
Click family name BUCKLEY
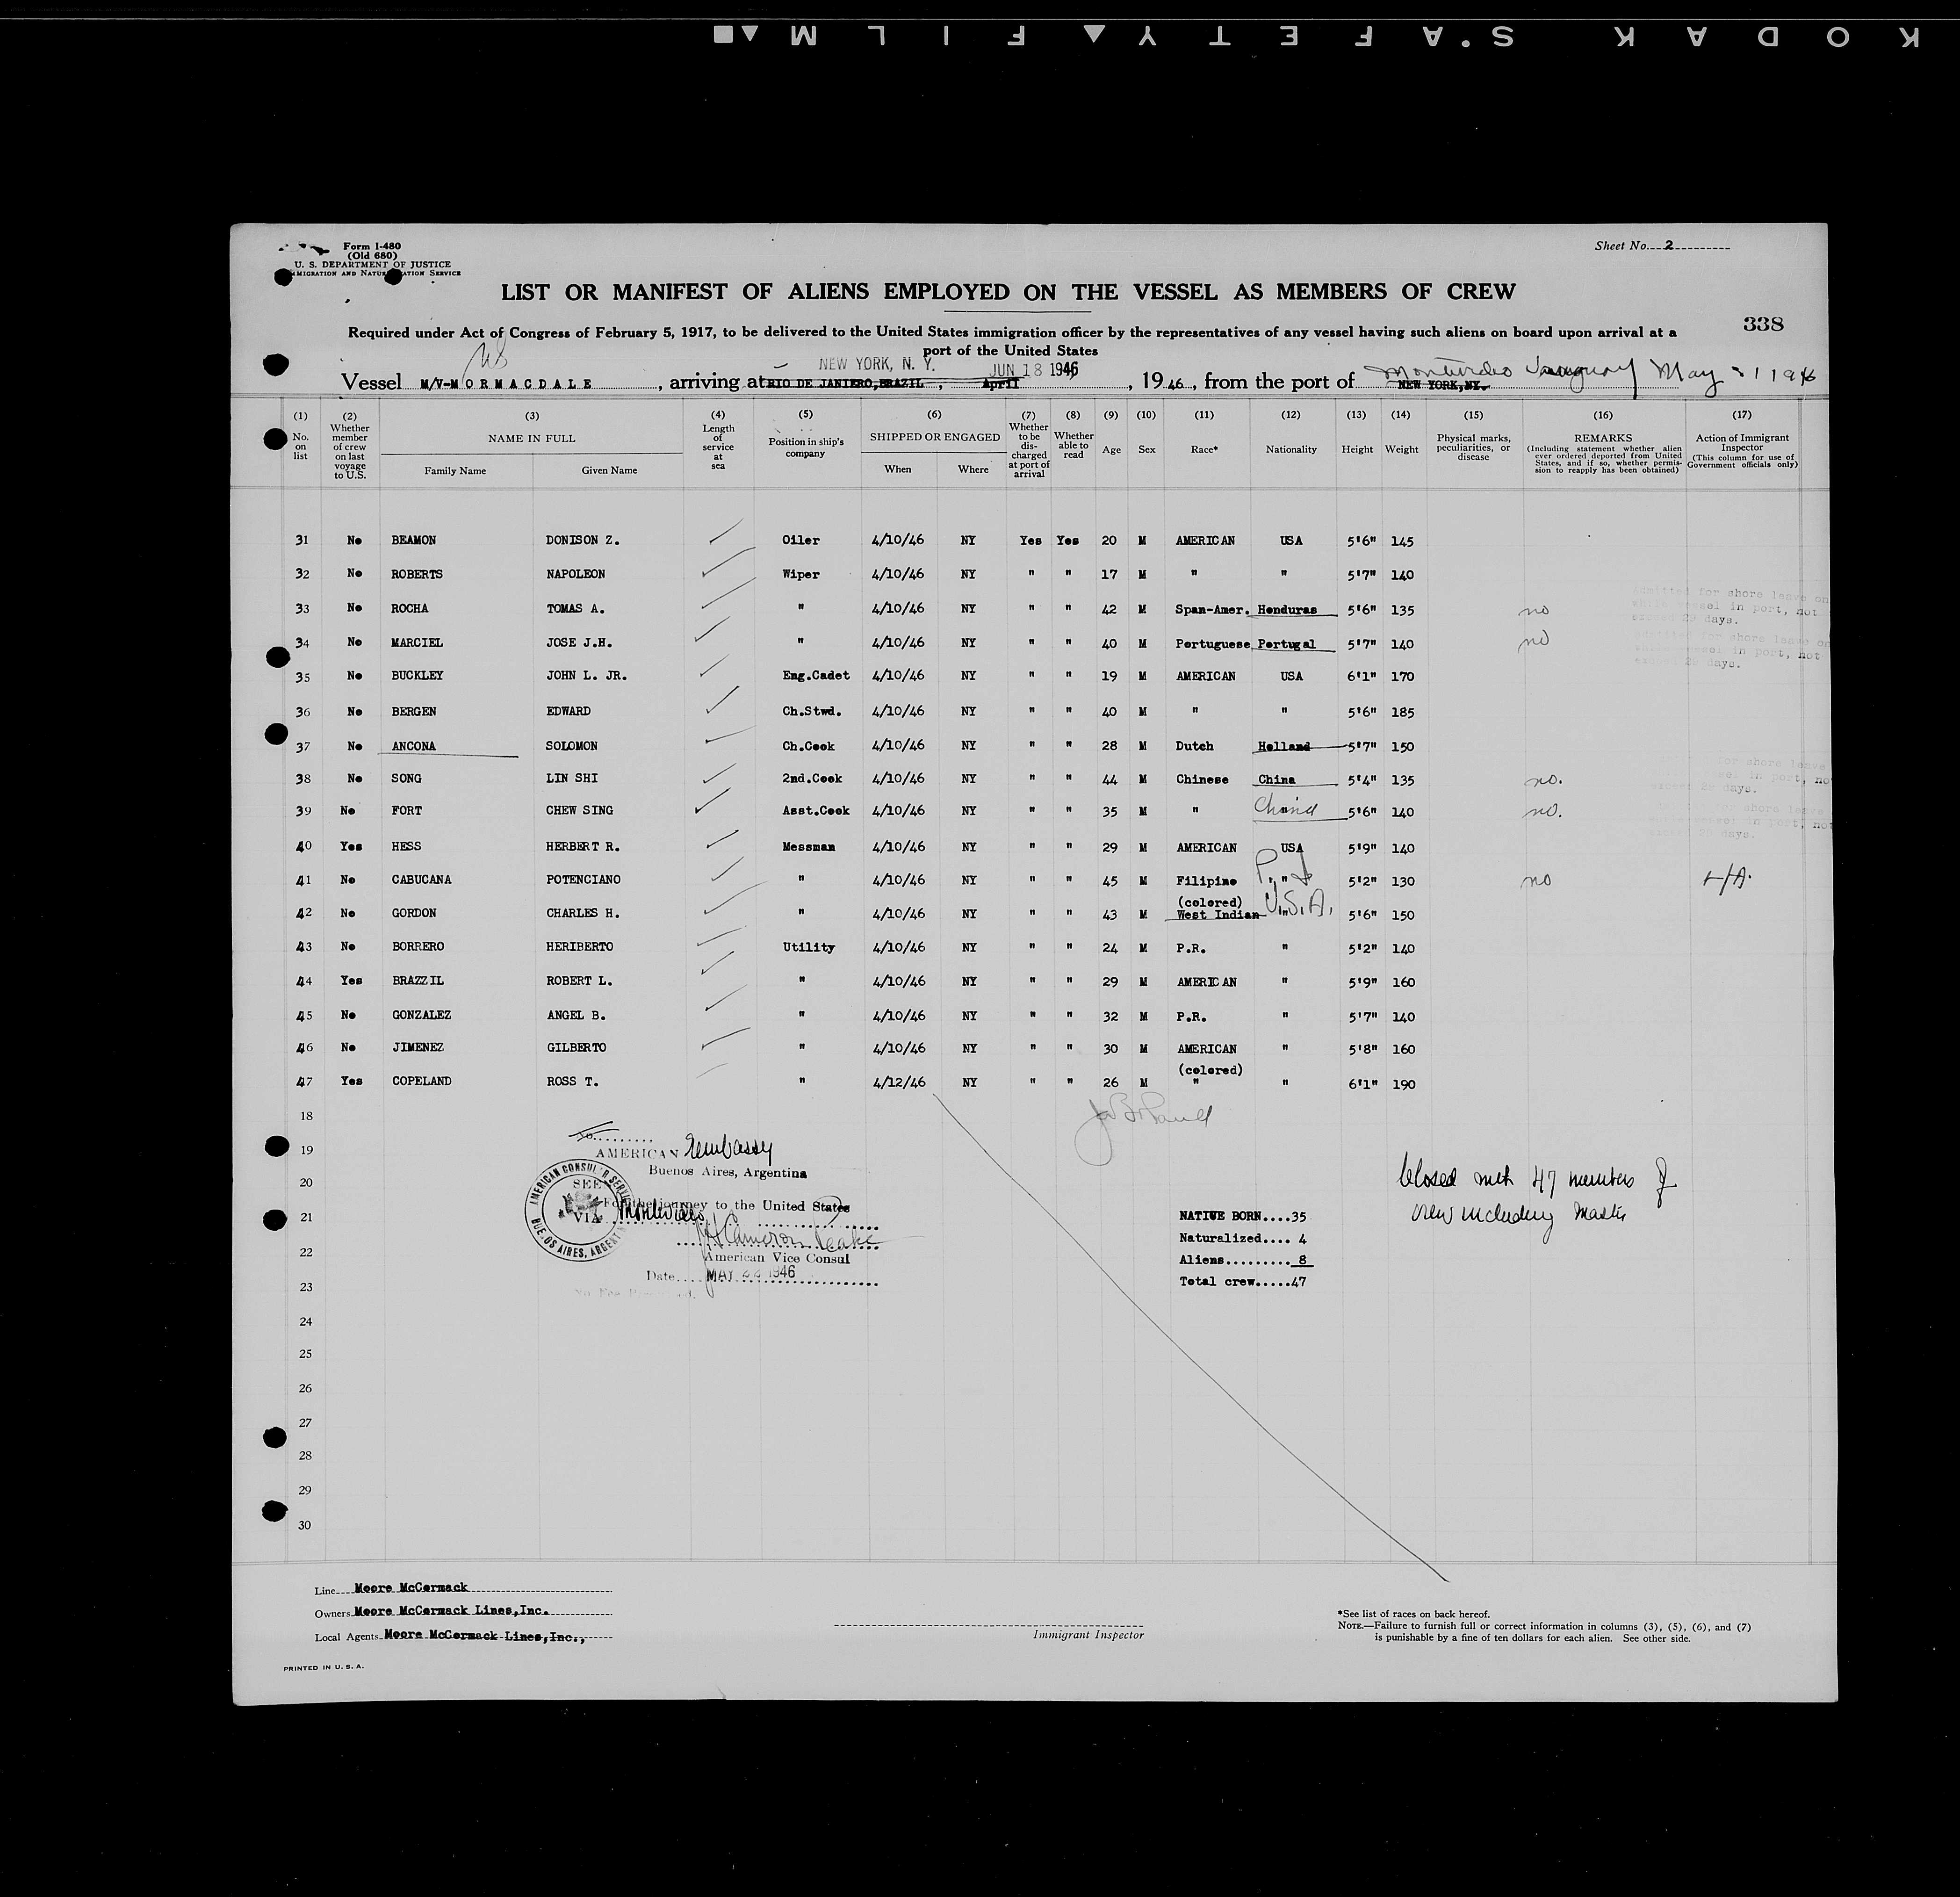tap(416, 675)
